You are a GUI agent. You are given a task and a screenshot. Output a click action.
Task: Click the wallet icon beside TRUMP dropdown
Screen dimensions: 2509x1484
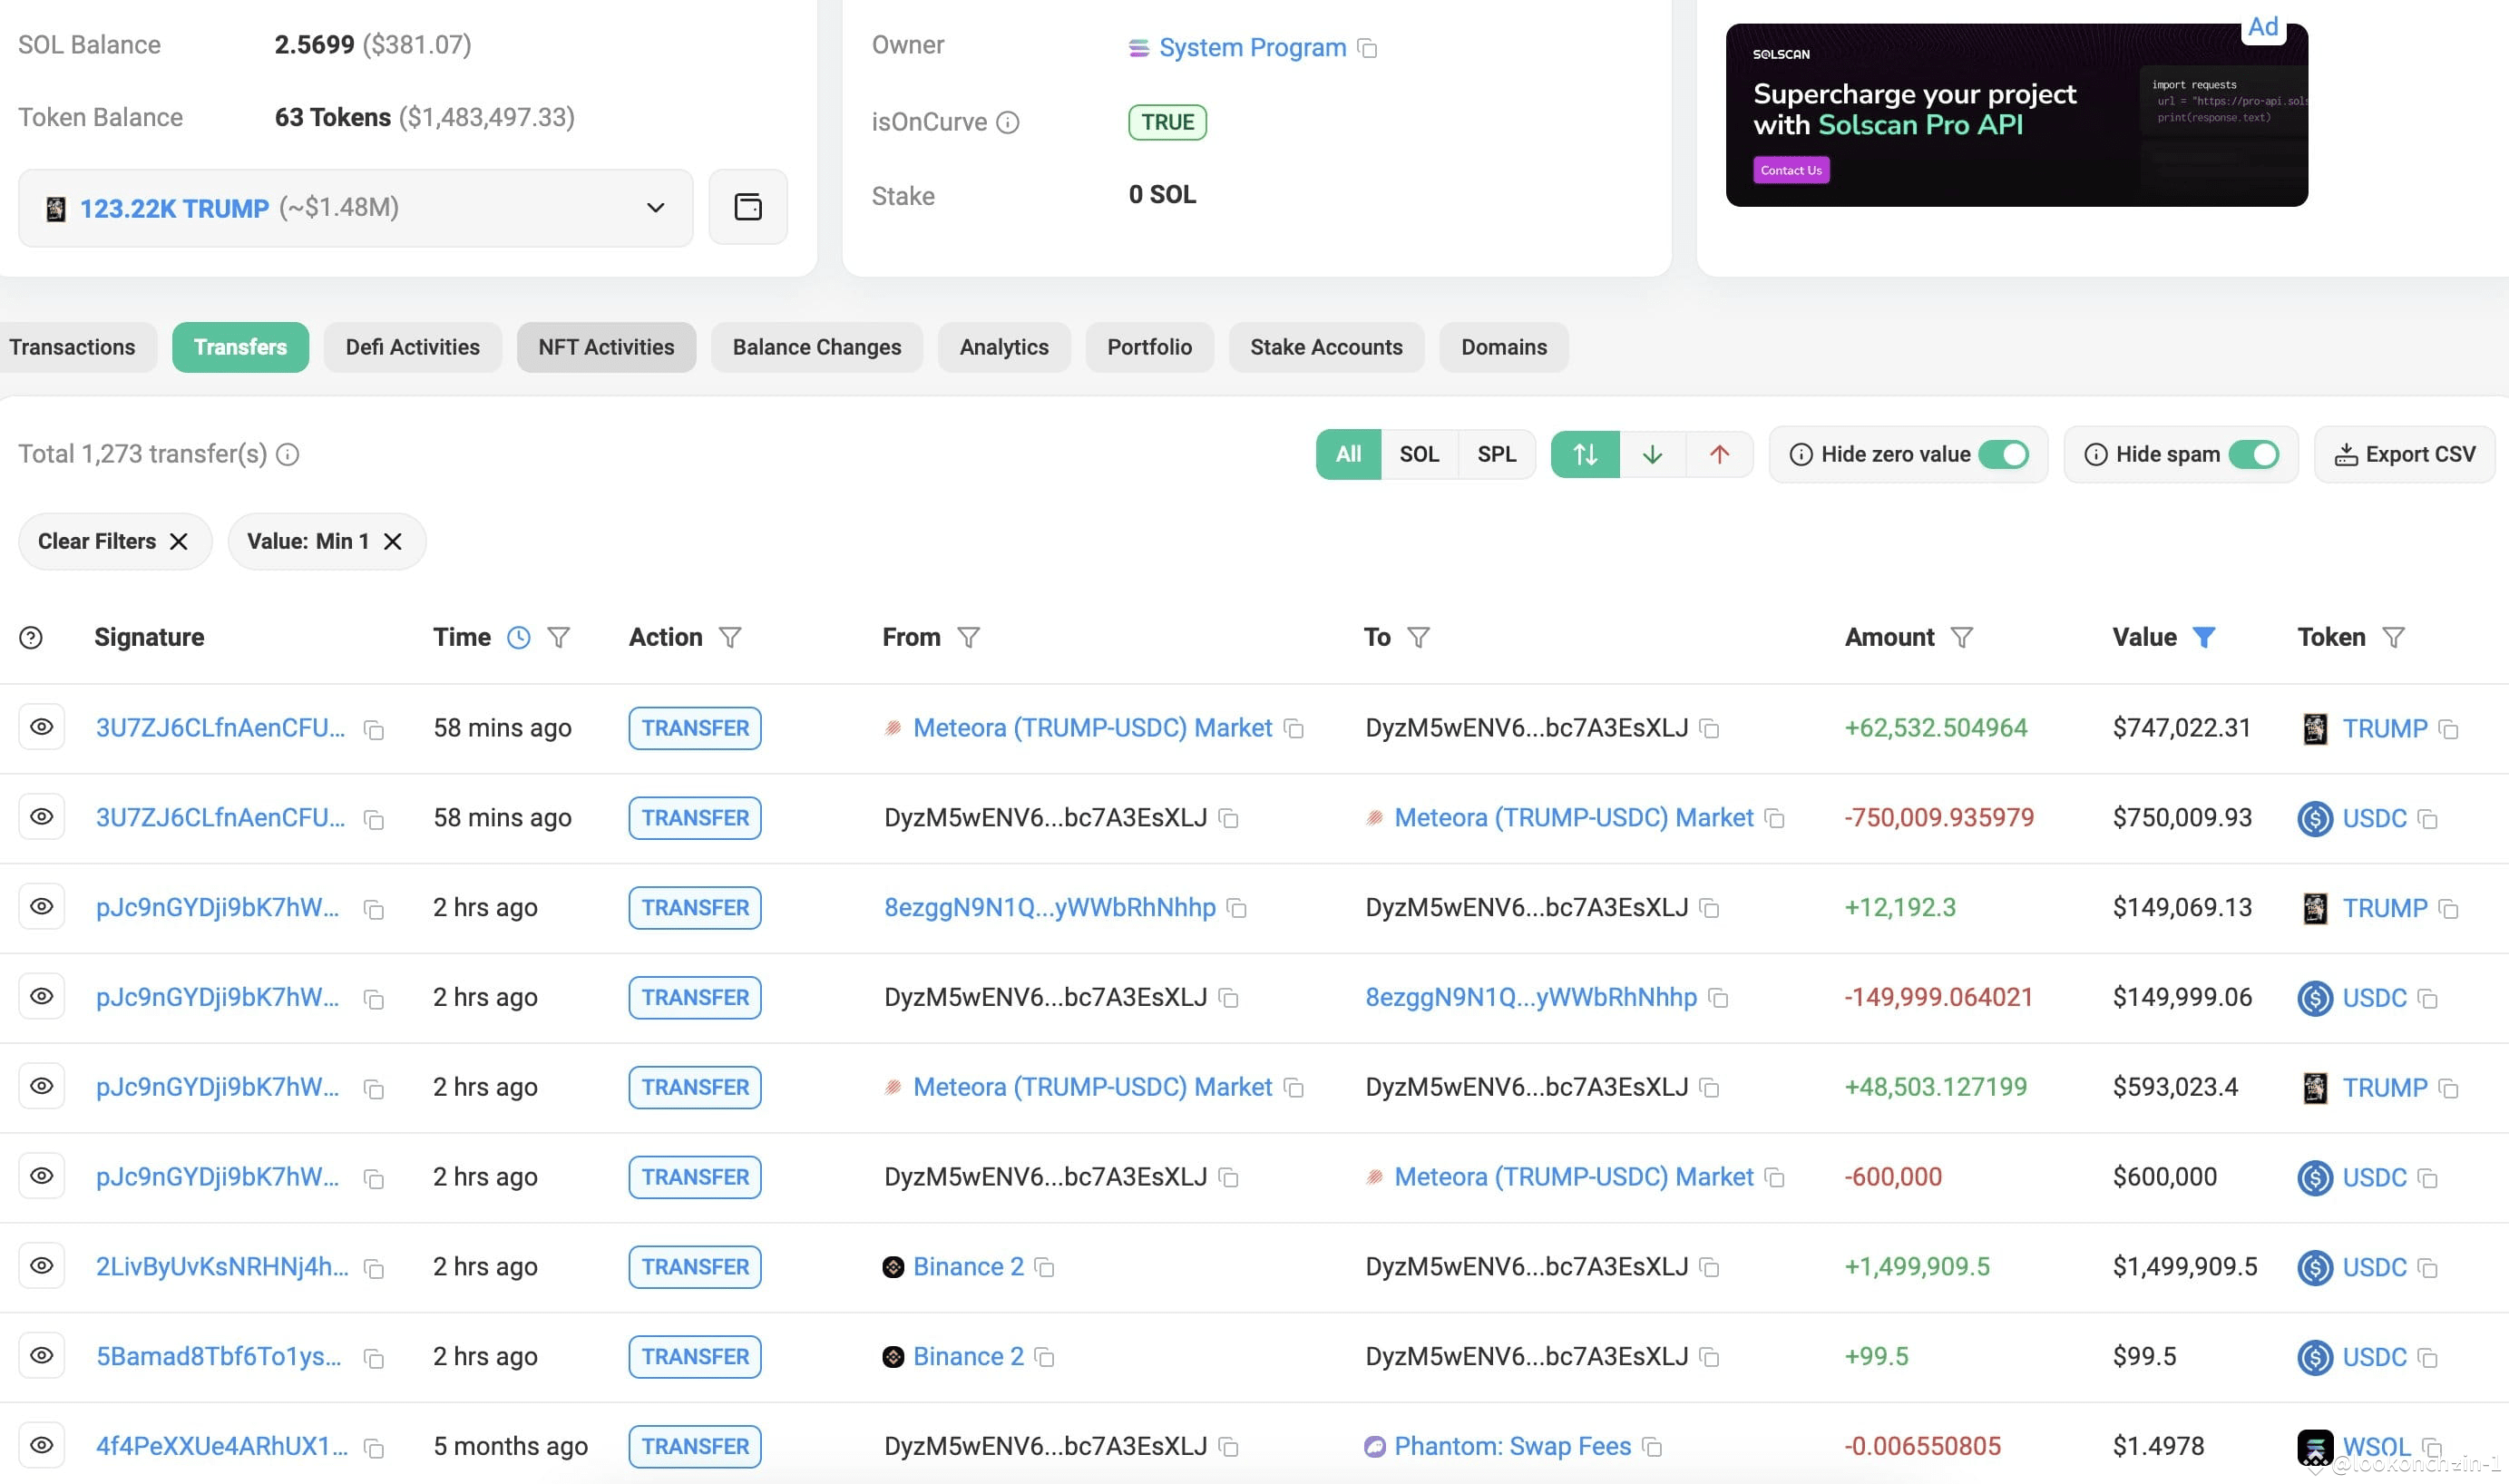point(747,207)
